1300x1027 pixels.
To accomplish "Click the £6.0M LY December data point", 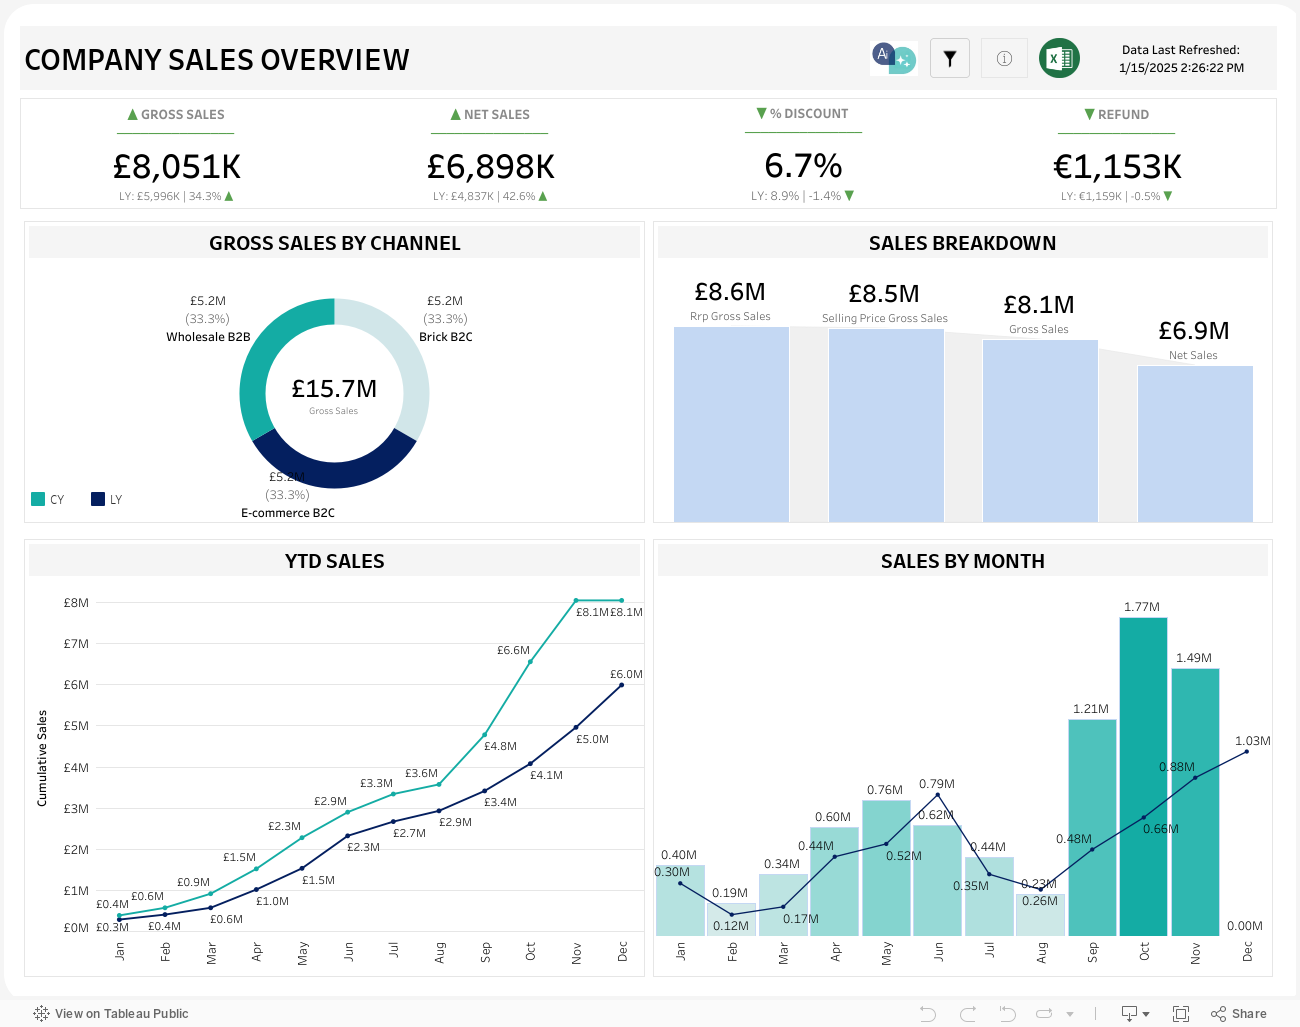I will pos(622,685).
